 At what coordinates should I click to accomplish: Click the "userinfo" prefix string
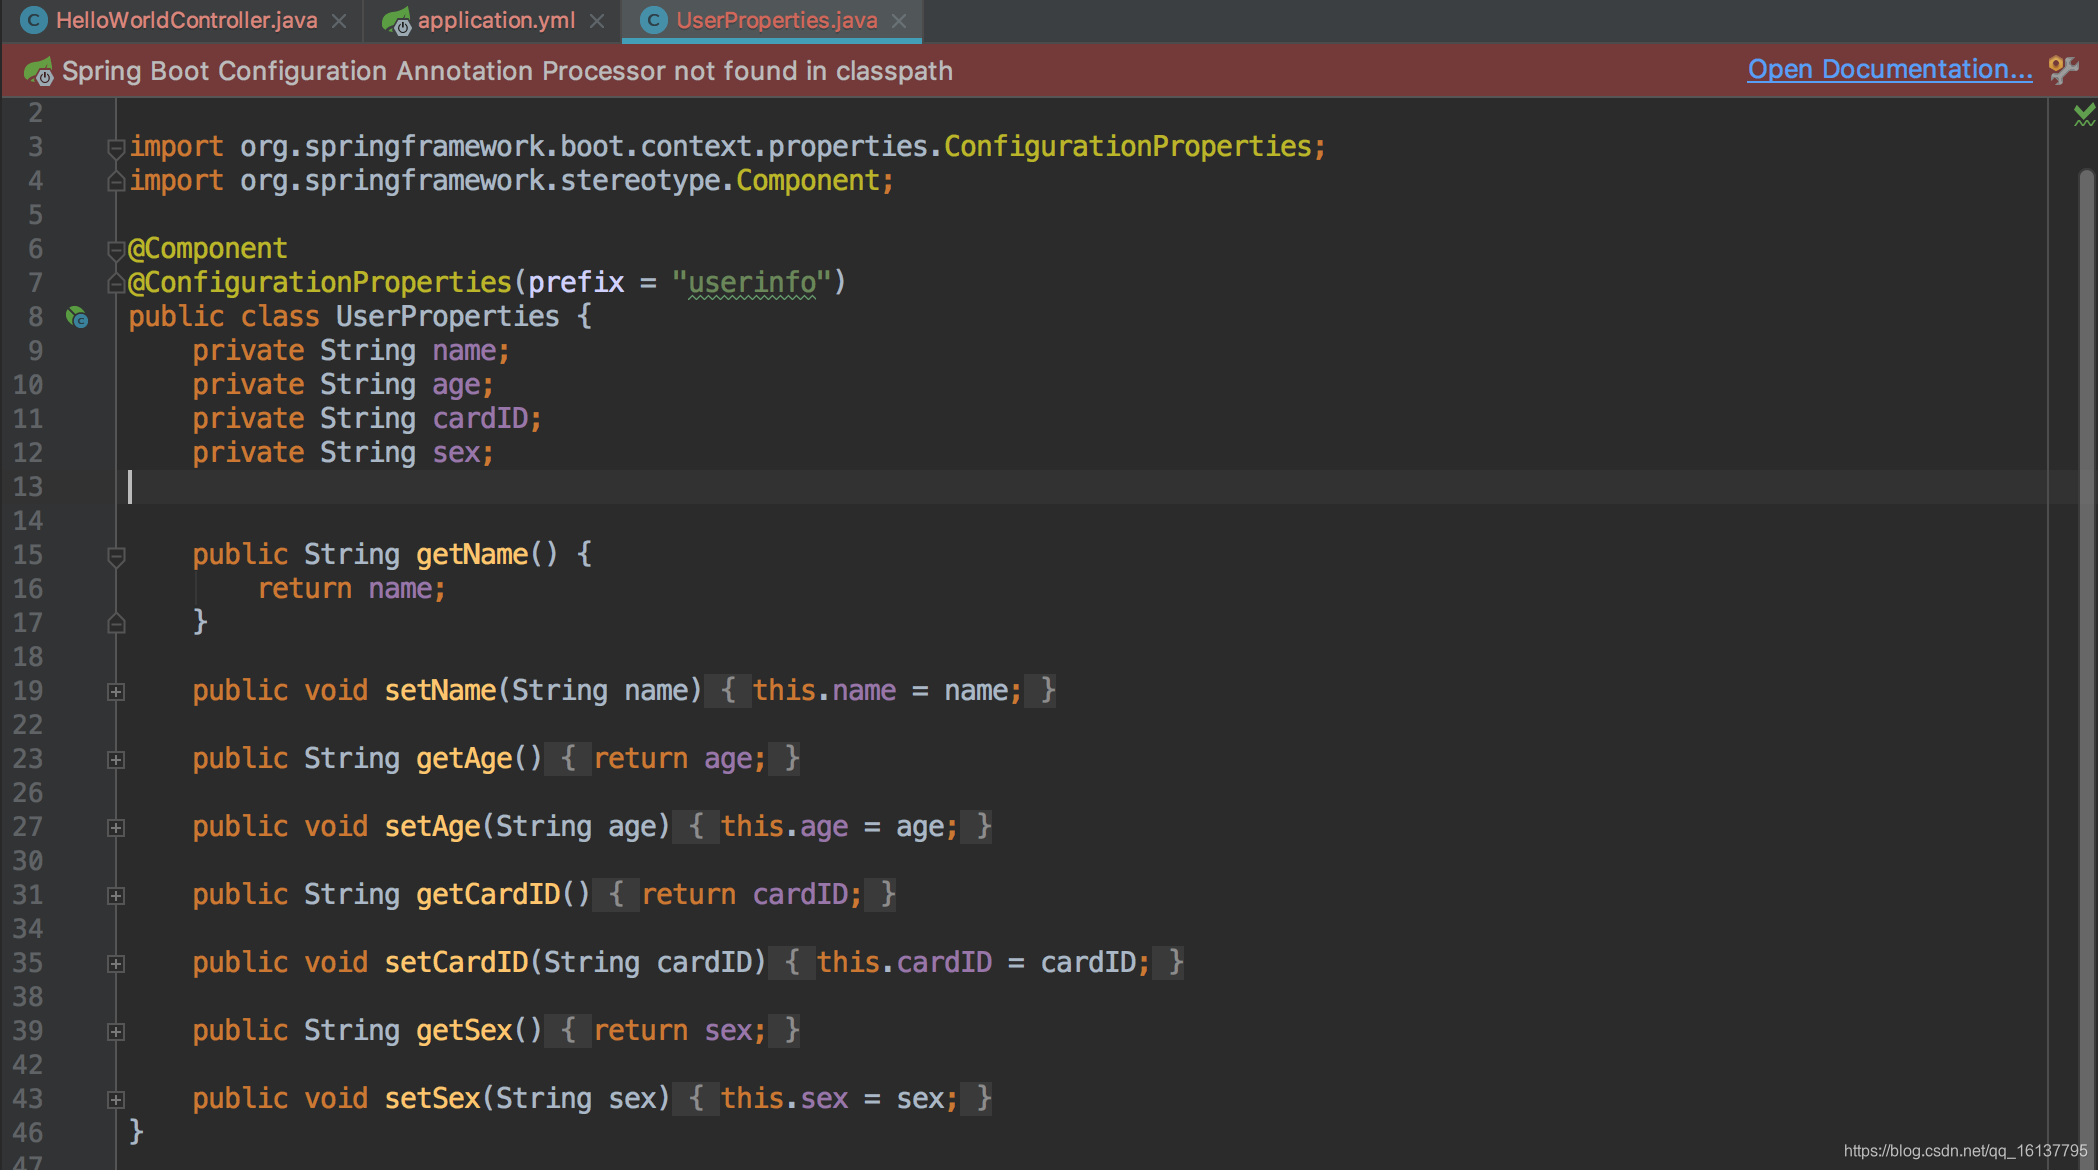pyautogui.click(x=752, y=283)
